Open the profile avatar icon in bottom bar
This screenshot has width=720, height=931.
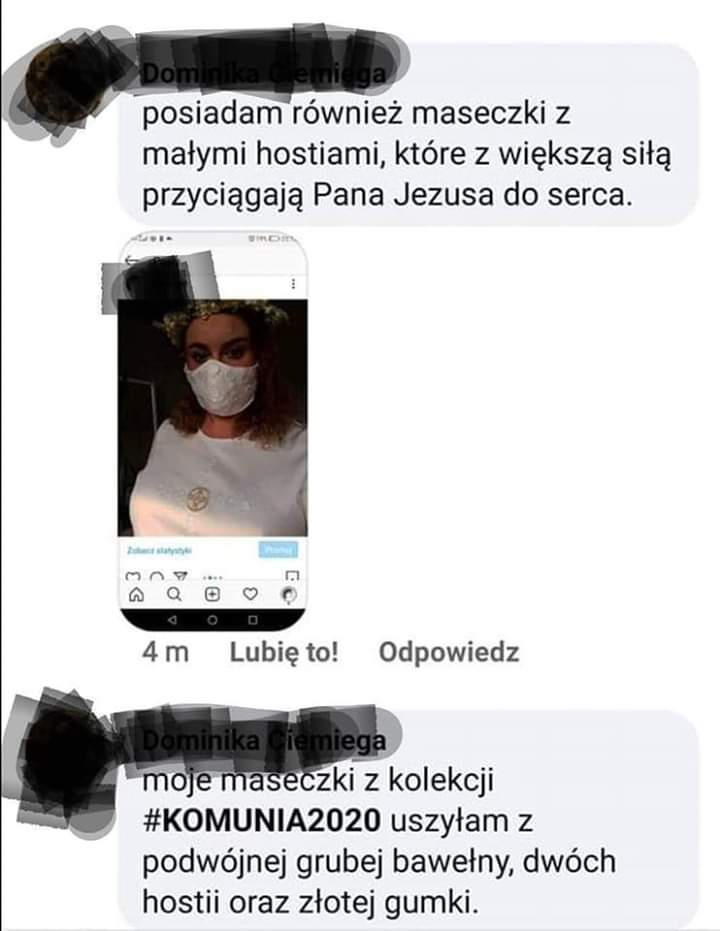point(288,594)
